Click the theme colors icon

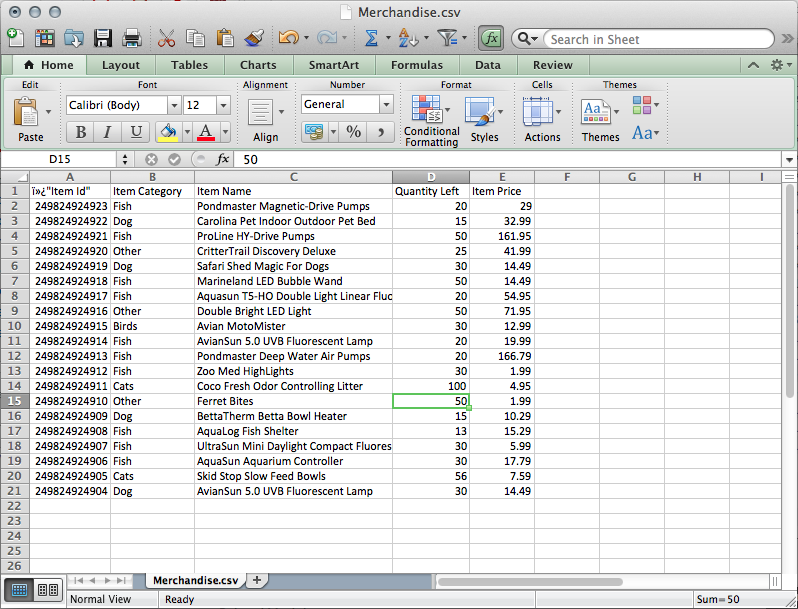tap(642, 105)
